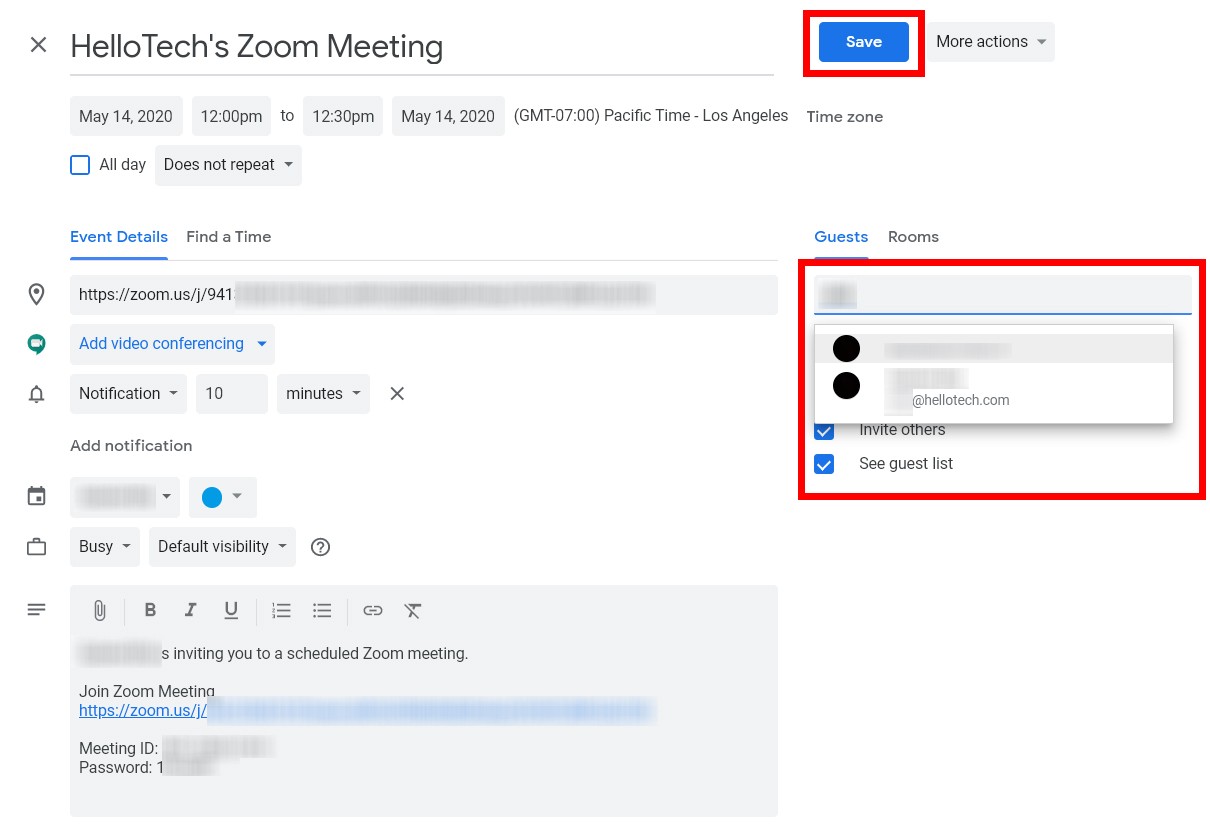Switch to Find a Time tab
The width and height of the screenshot is (1210, 831).
pos(228,237)
